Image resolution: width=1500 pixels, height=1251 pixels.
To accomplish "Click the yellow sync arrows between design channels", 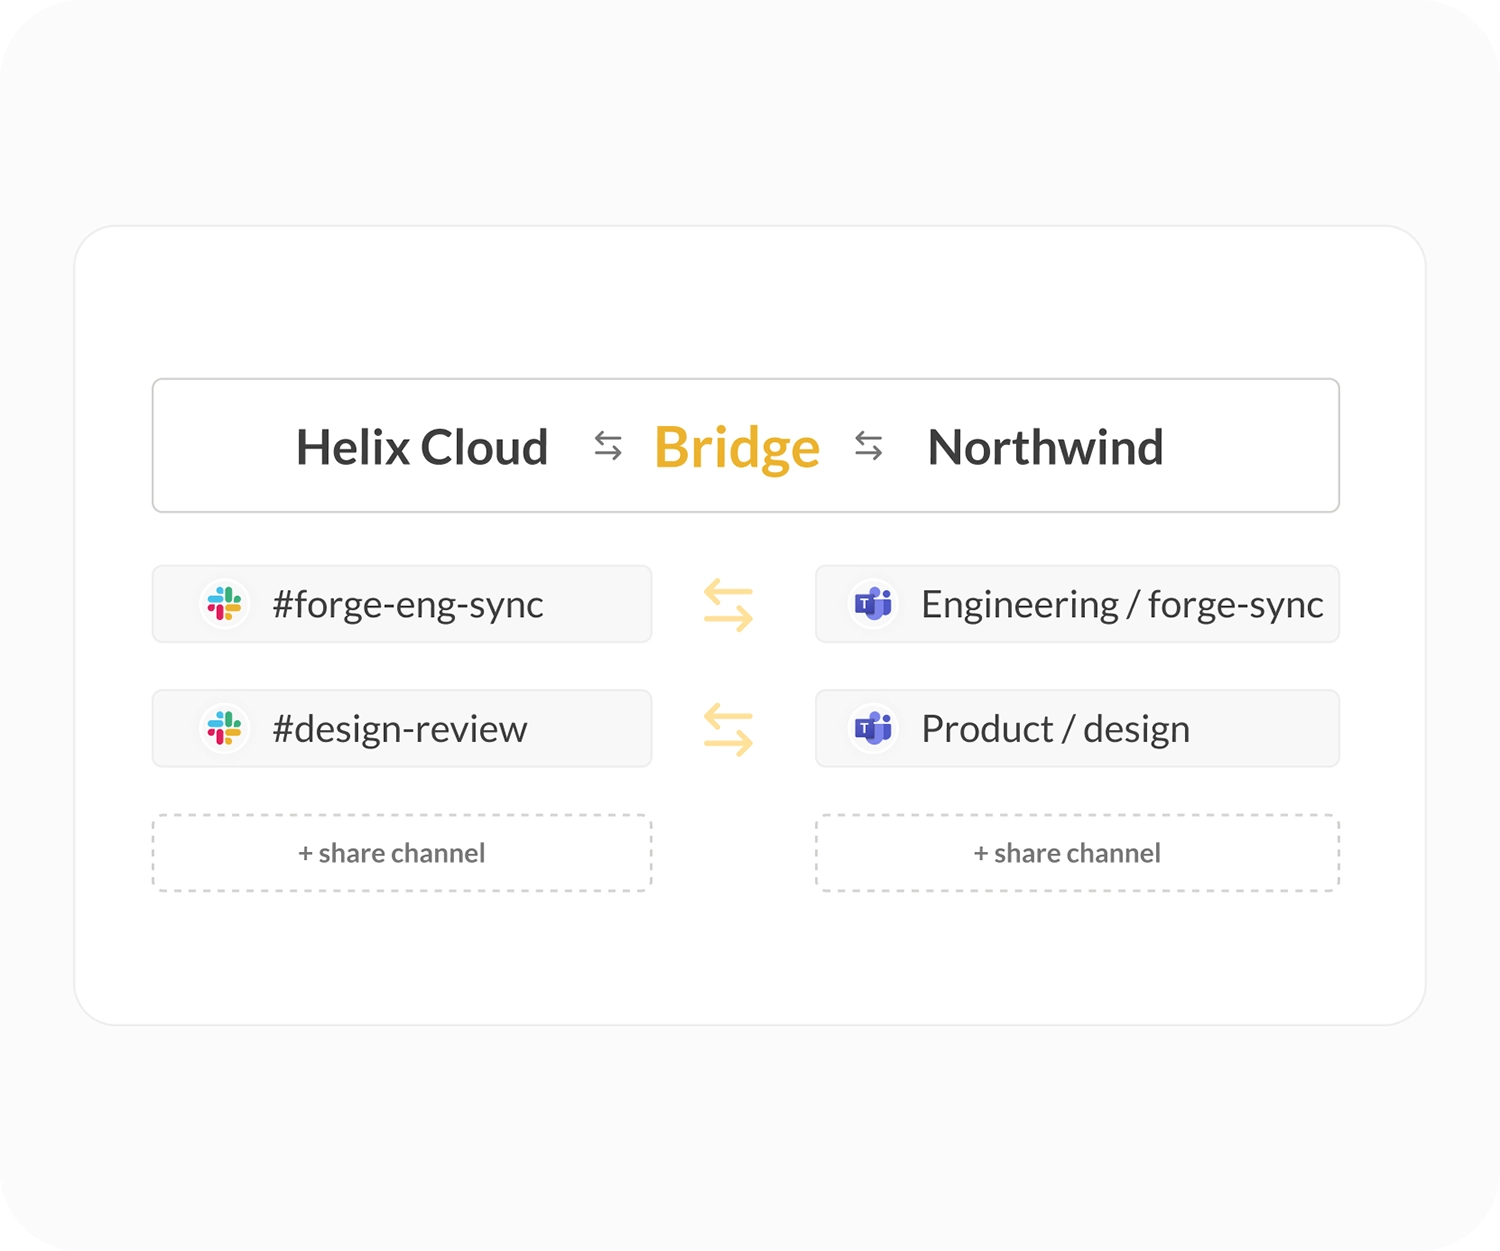I will pos(728,730).
